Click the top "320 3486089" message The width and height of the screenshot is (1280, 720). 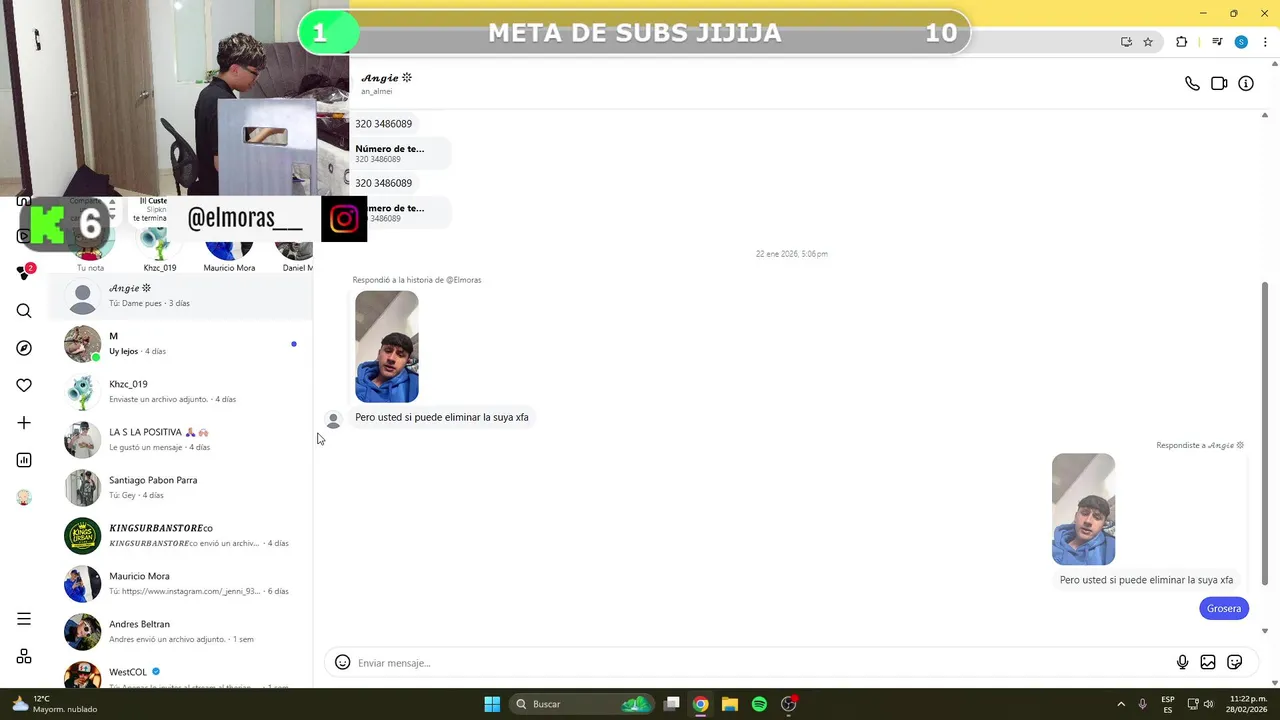tap(384, 124)
